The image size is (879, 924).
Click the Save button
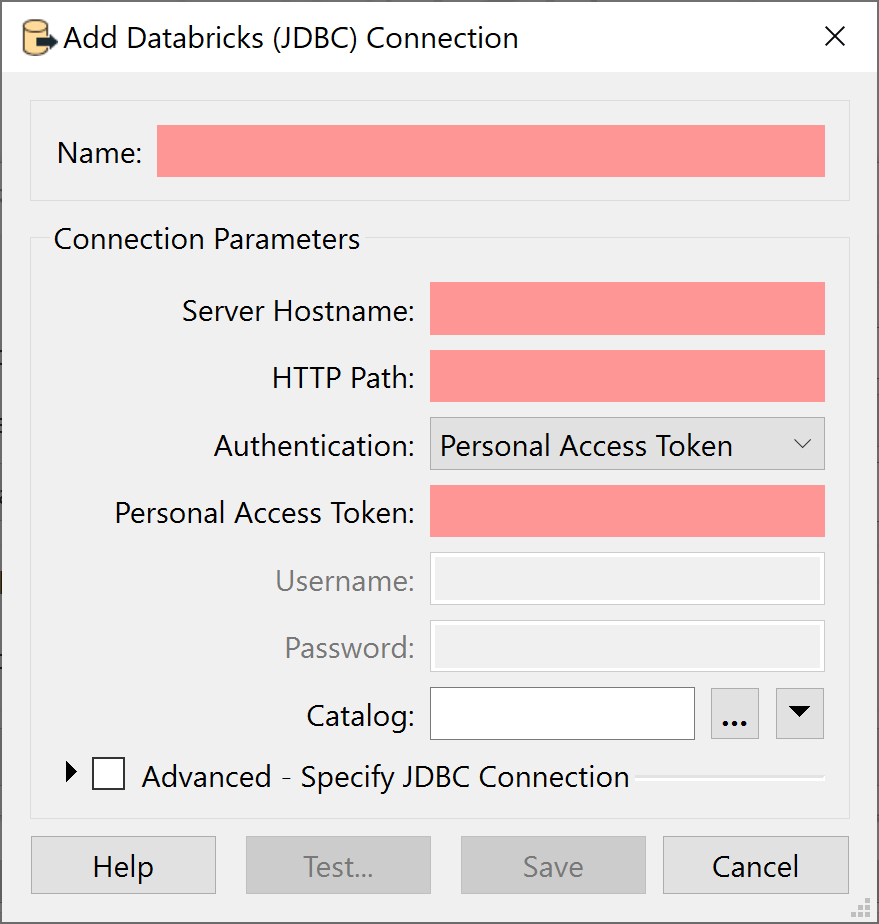point(553,865)
